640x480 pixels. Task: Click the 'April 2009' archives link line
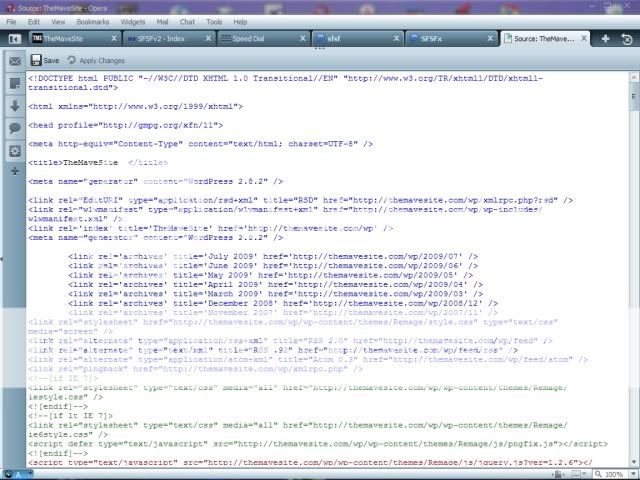tap(276, 284)
